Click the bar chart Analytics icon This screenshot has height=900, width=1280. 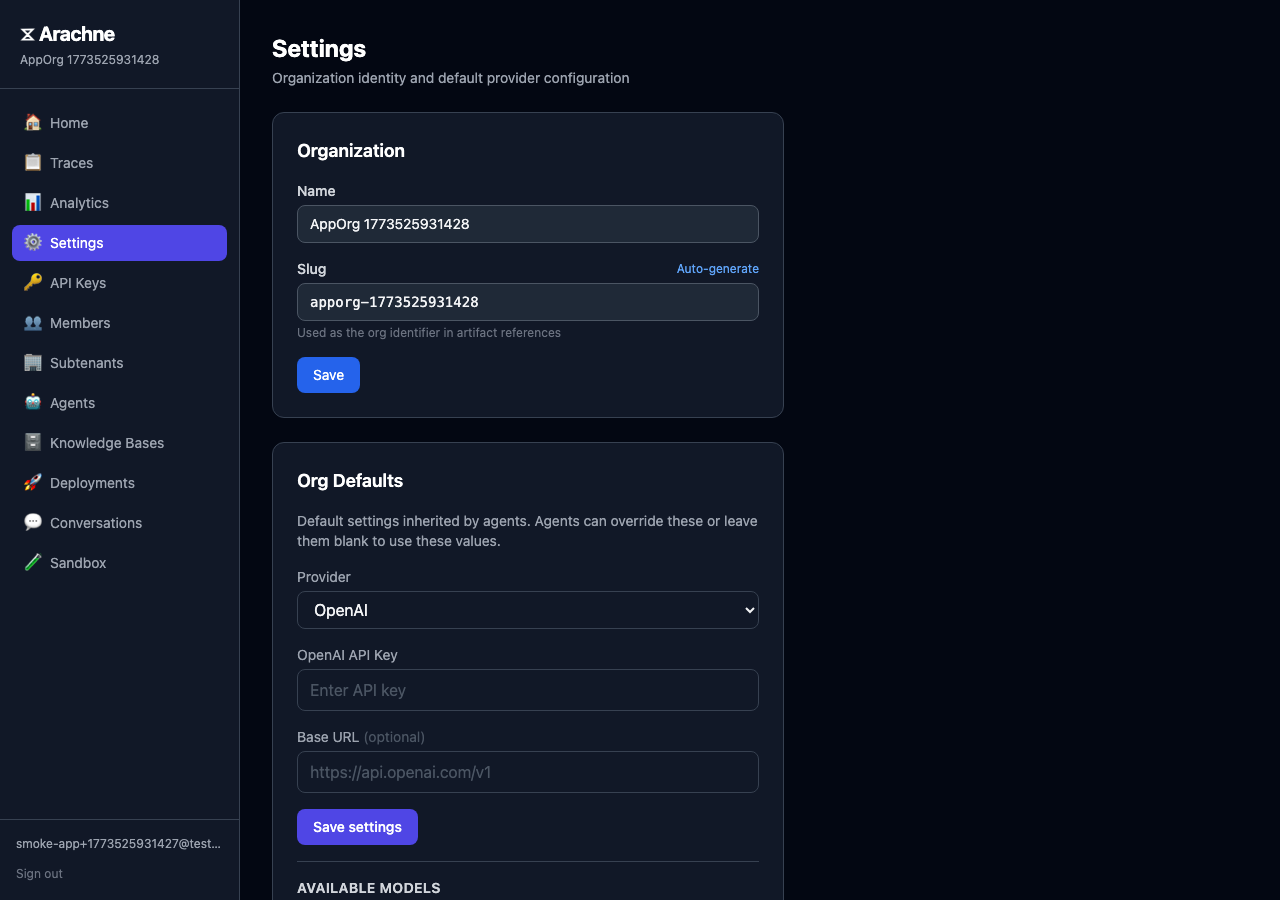tap(33, 203)
